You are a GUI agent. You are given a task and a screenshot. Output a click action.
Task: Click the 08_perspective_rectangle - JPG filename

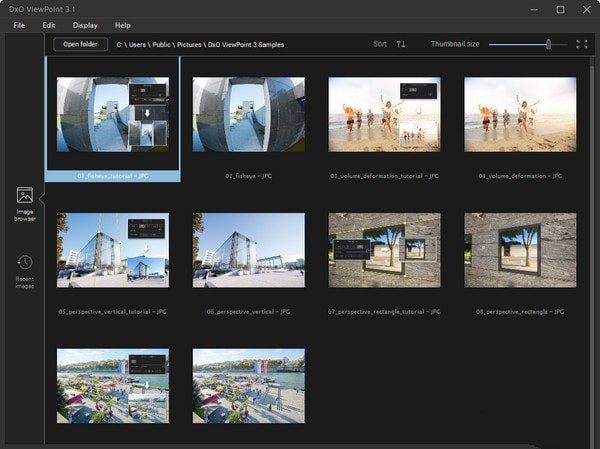[520, 312]
